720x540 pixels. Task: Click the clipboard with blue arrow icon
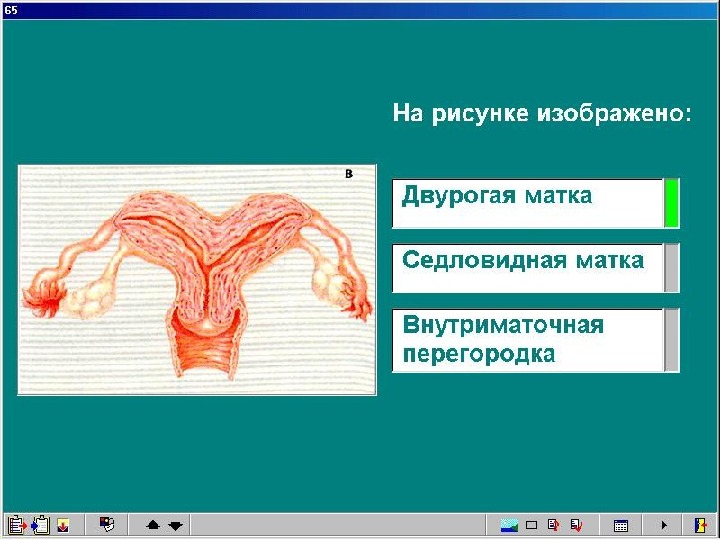pos(40,524)
